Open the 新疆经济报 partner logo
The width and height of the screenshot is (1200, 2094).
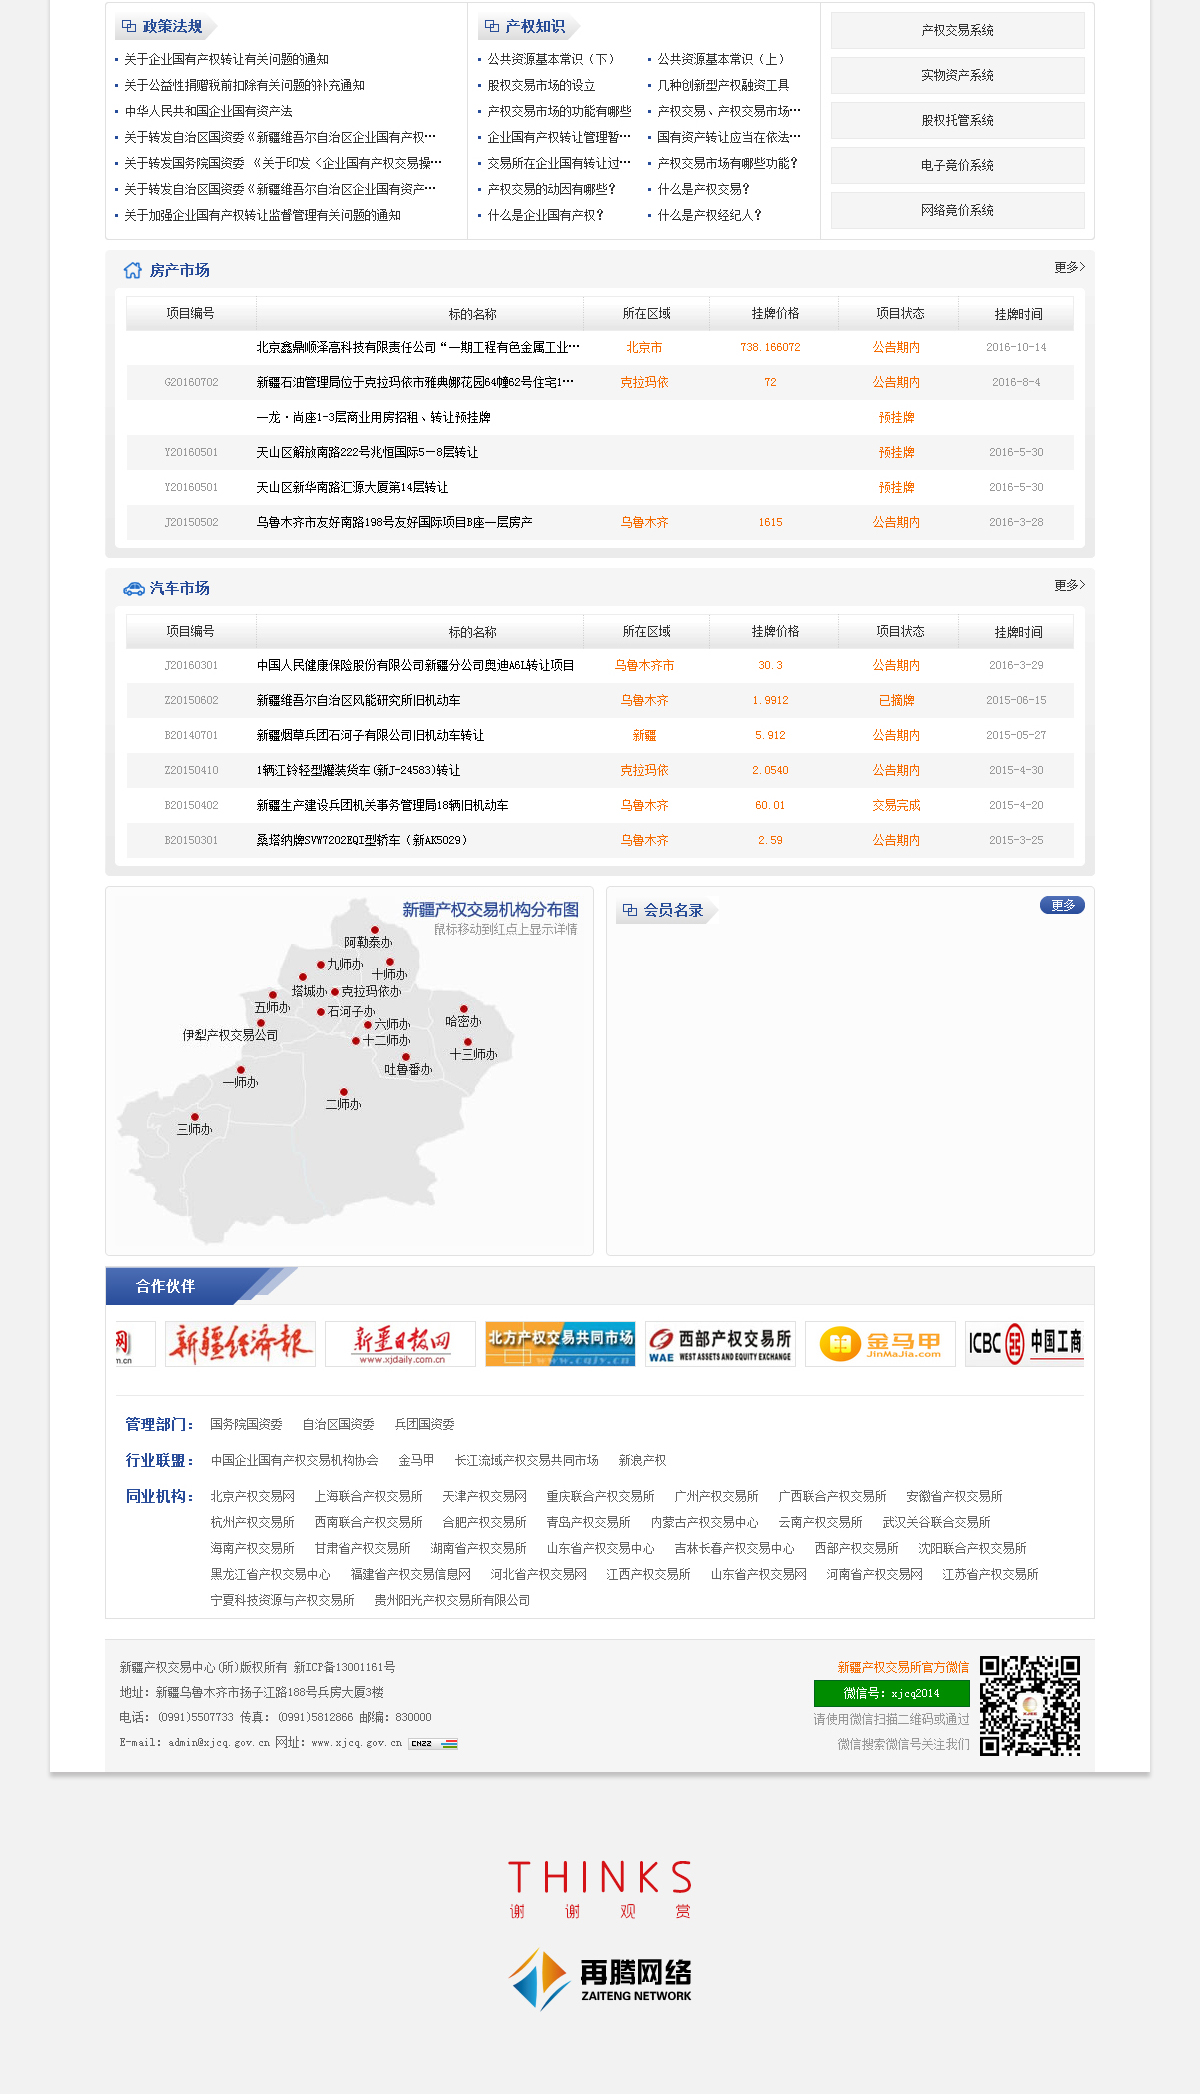pos(240,1343)
